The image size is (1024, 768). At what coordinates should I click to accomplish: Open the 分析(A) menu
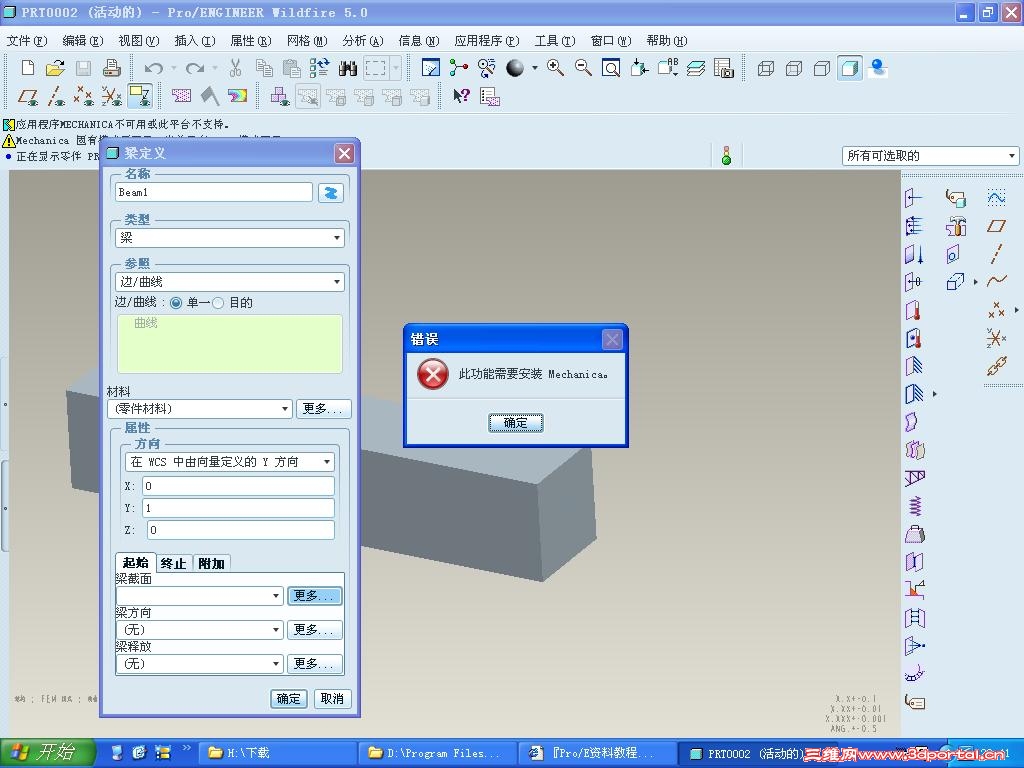point(362,40)
